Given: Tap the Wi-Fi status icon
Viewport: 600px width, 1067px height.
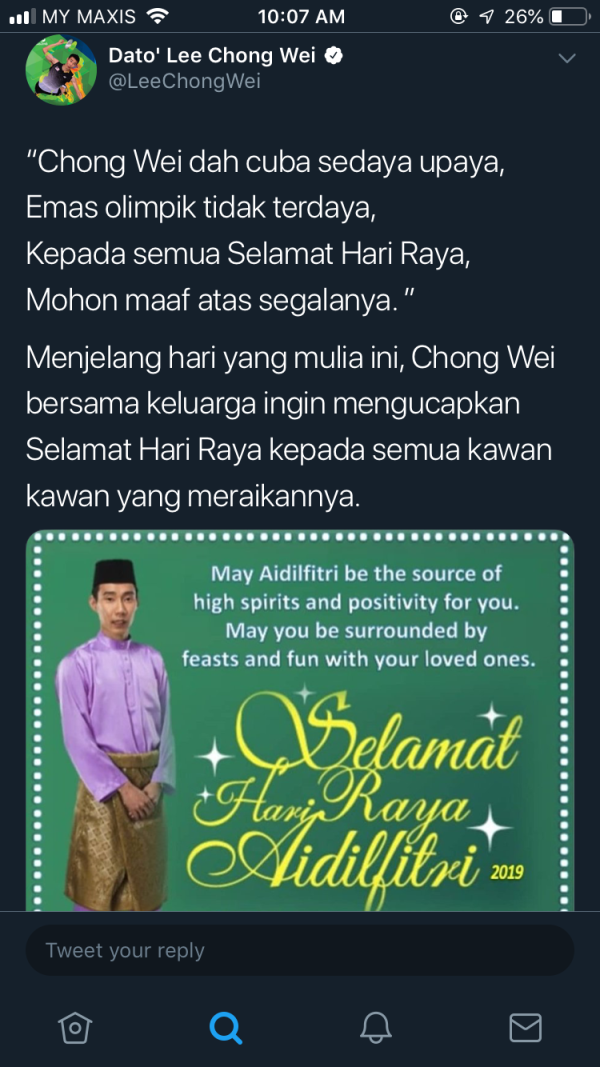Looking at the screenshot, I should click(157, 16).
